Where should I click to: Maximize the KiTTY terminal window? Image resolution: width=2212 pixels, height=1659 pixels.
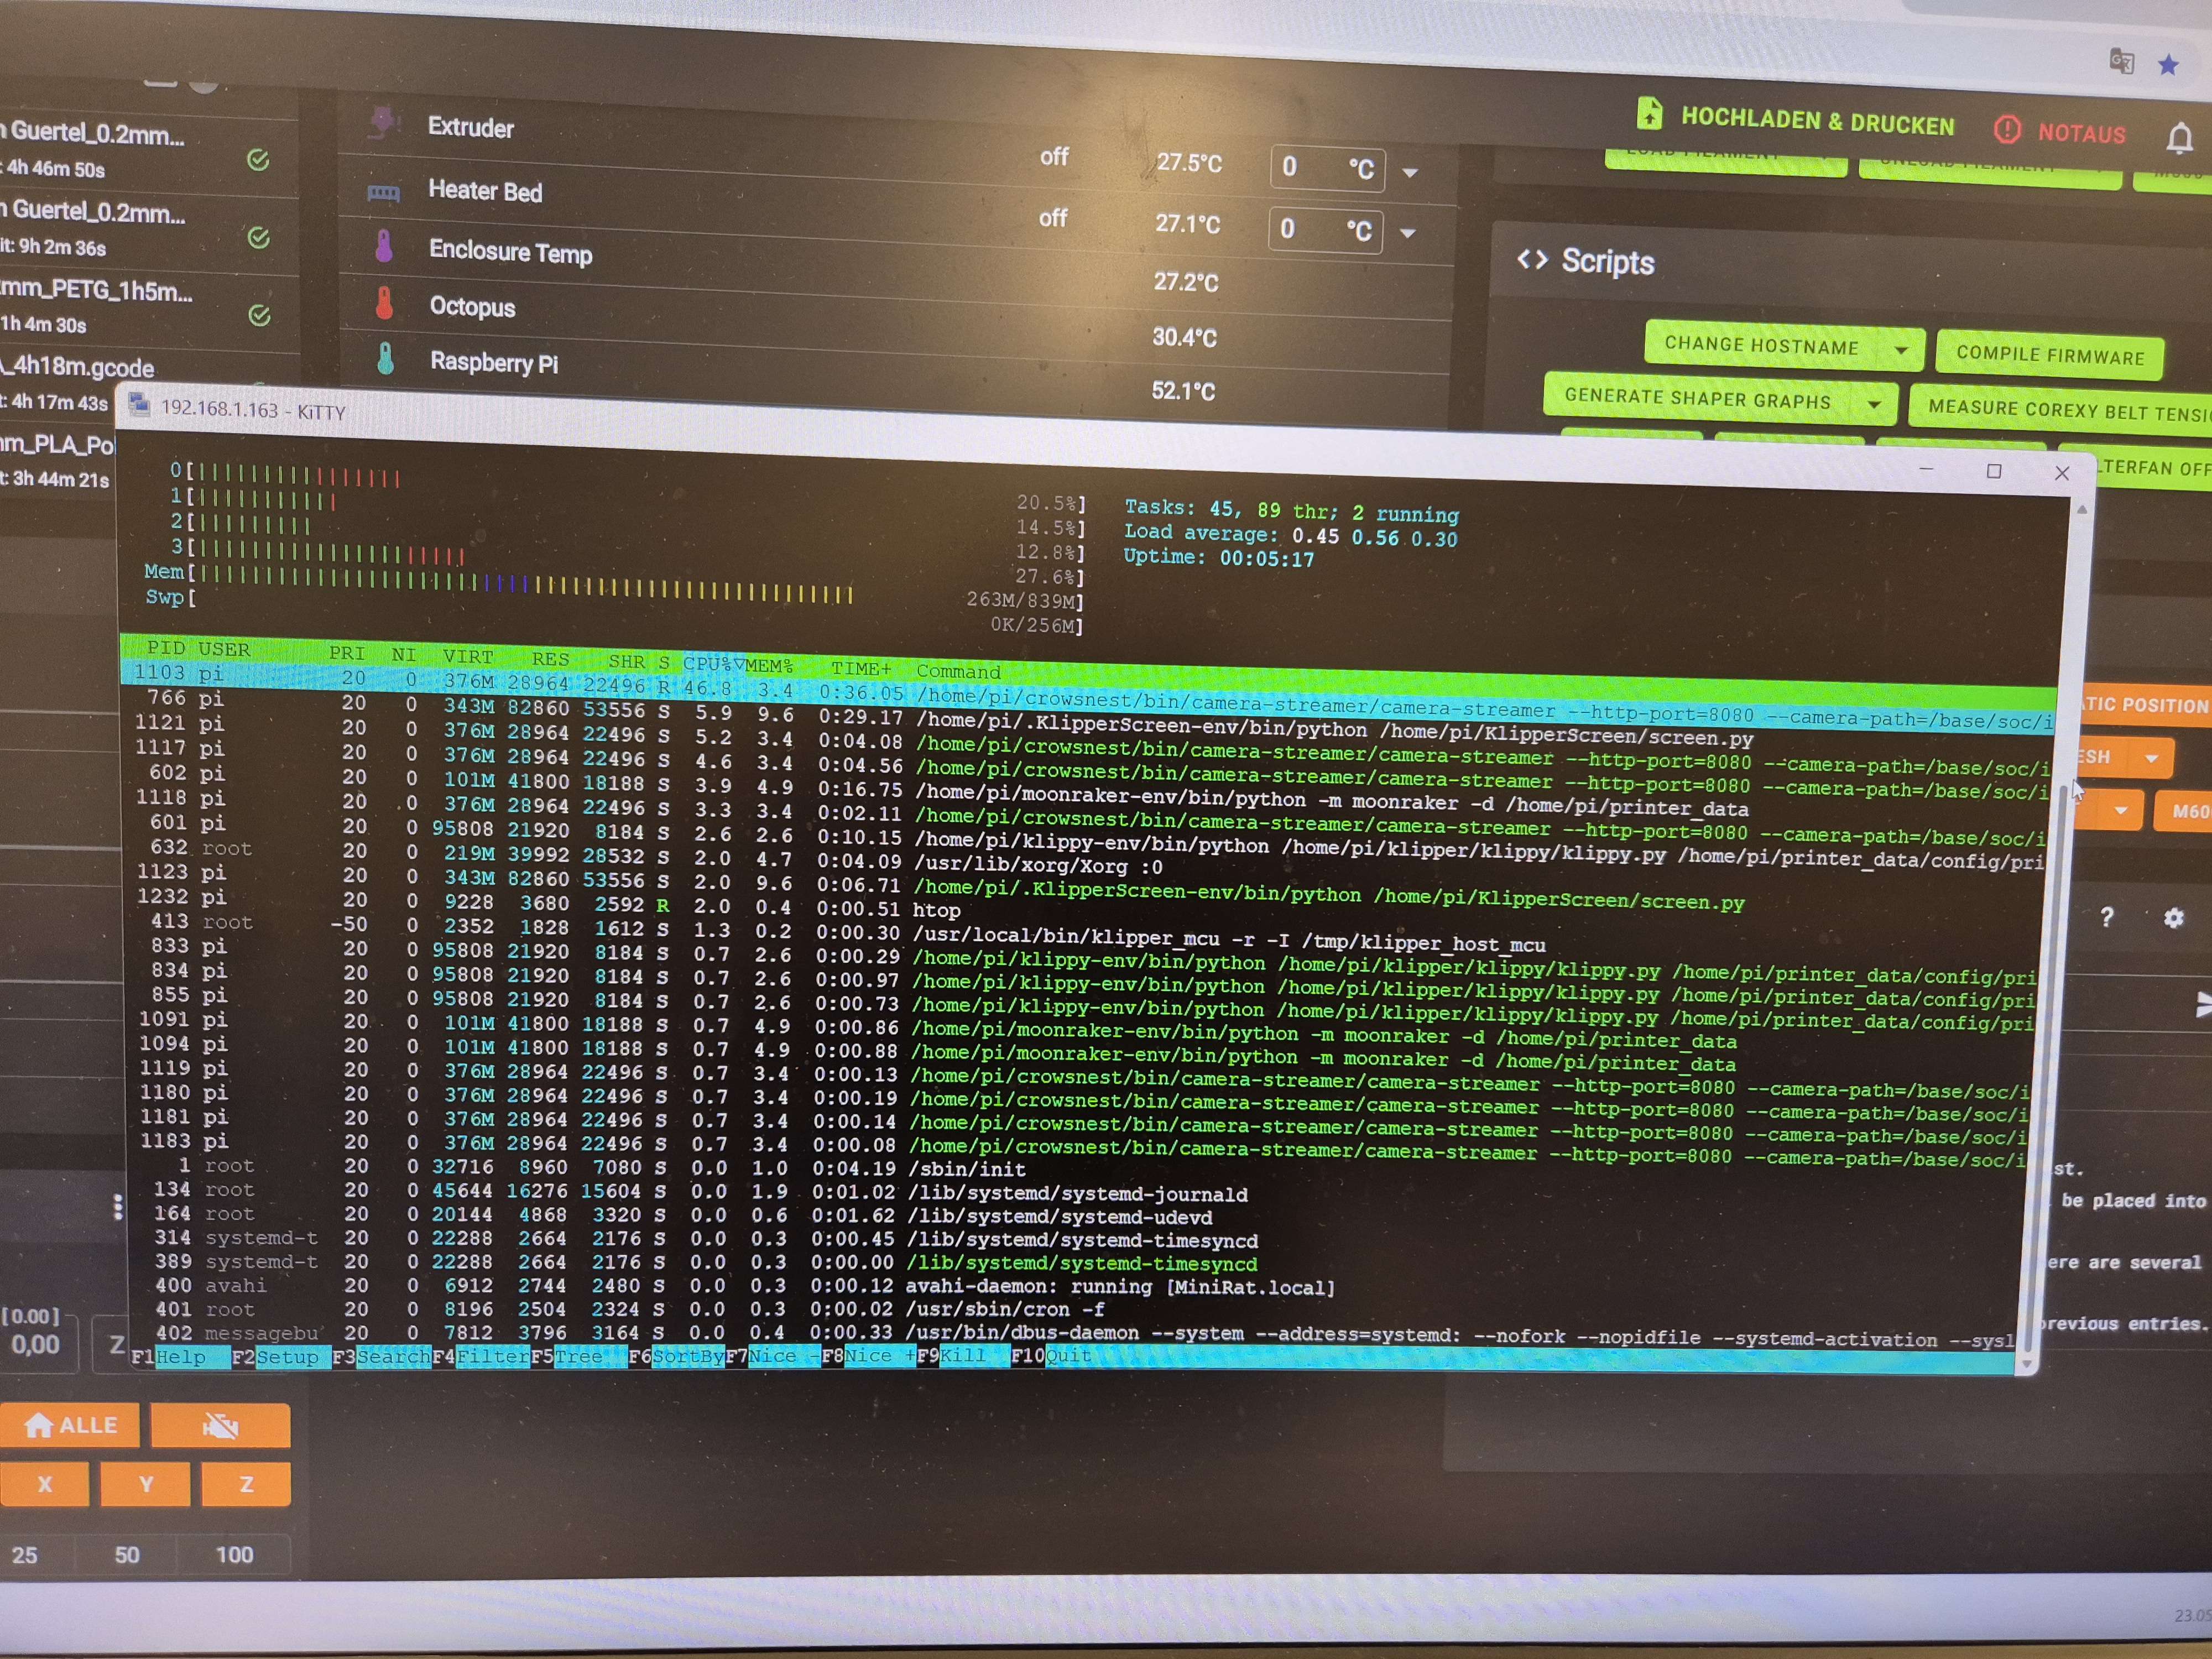click(1993, 471)
